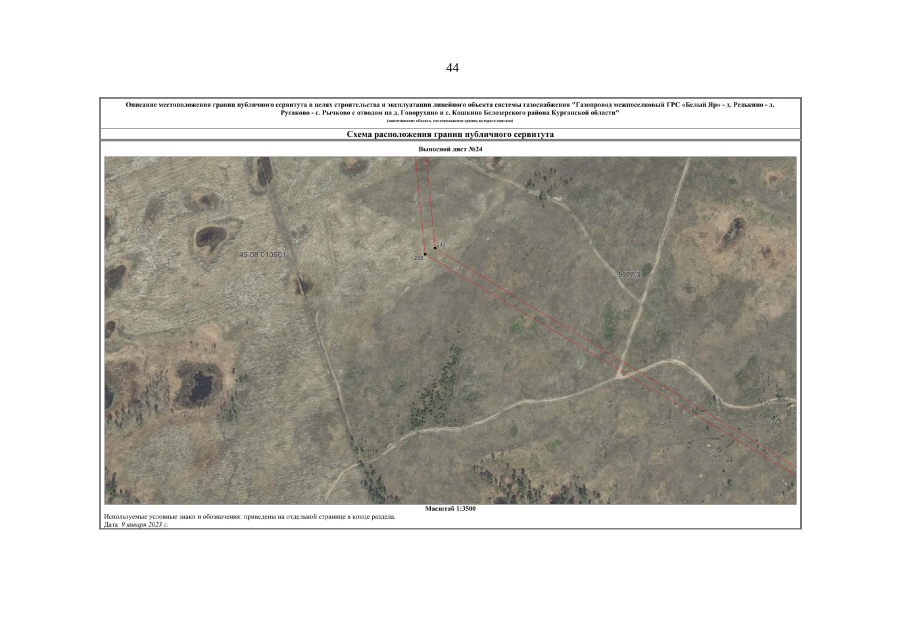Screen dimensions: 905x640
Task: Click the heading "Схема расположения границ публичного сервитута"
Action: pos(450,133)
